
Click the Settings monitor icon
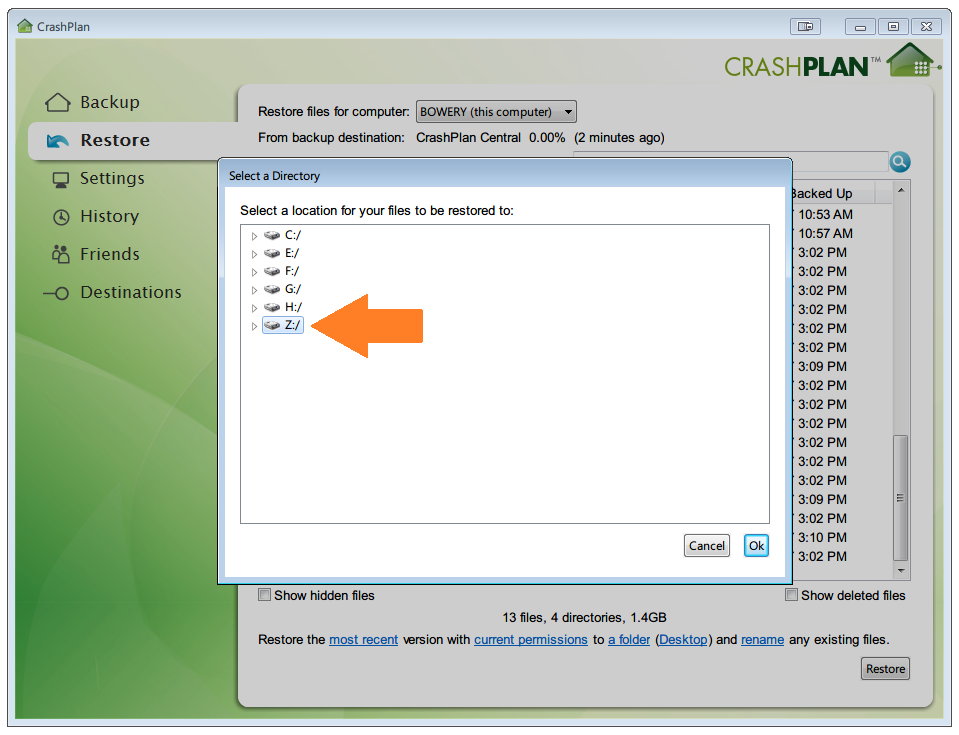click(x=61, y=179)
